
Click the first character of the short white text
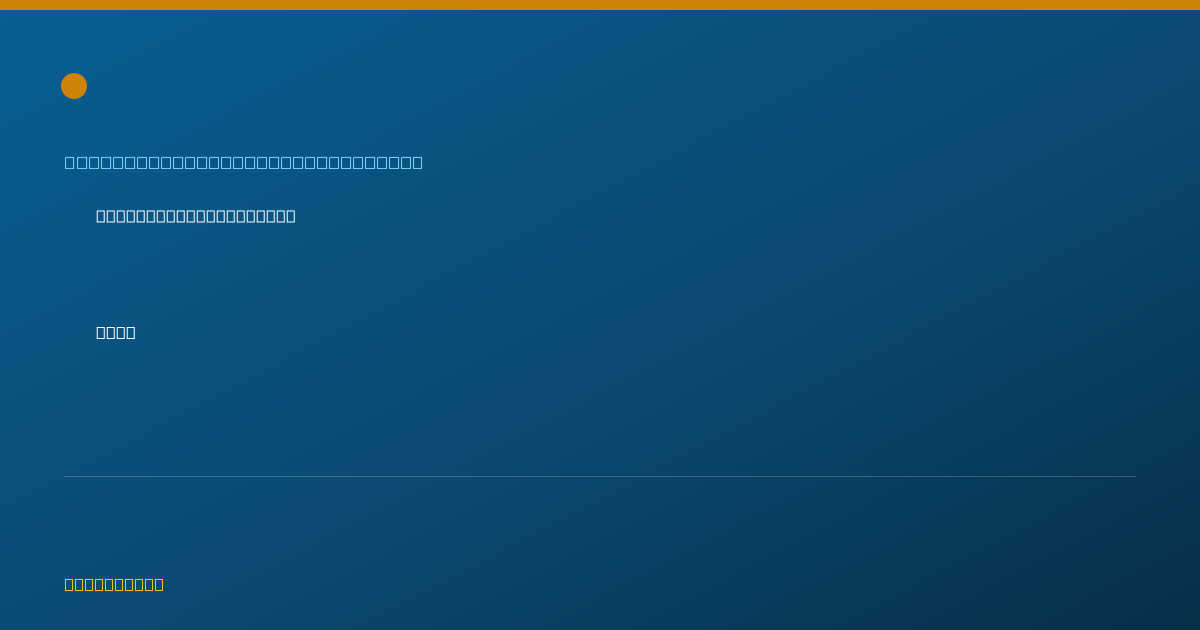101,332
